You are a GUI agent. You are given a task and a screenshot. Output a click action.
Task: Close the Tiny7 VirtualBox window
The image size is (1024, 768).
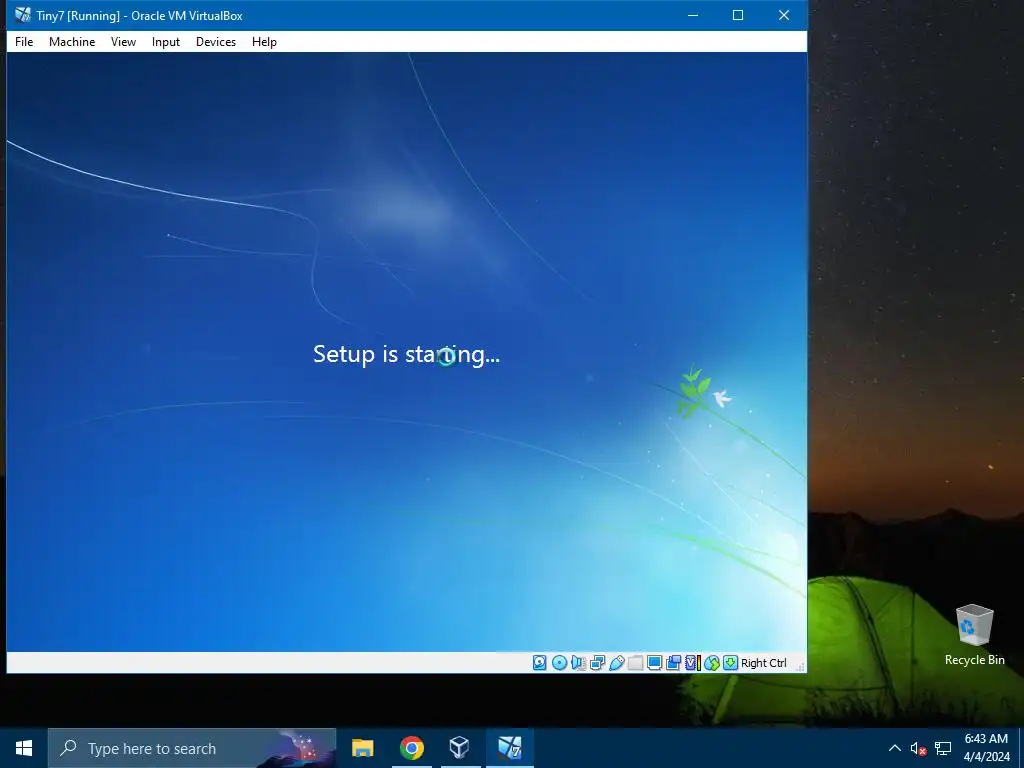click(x=784, y=15)
